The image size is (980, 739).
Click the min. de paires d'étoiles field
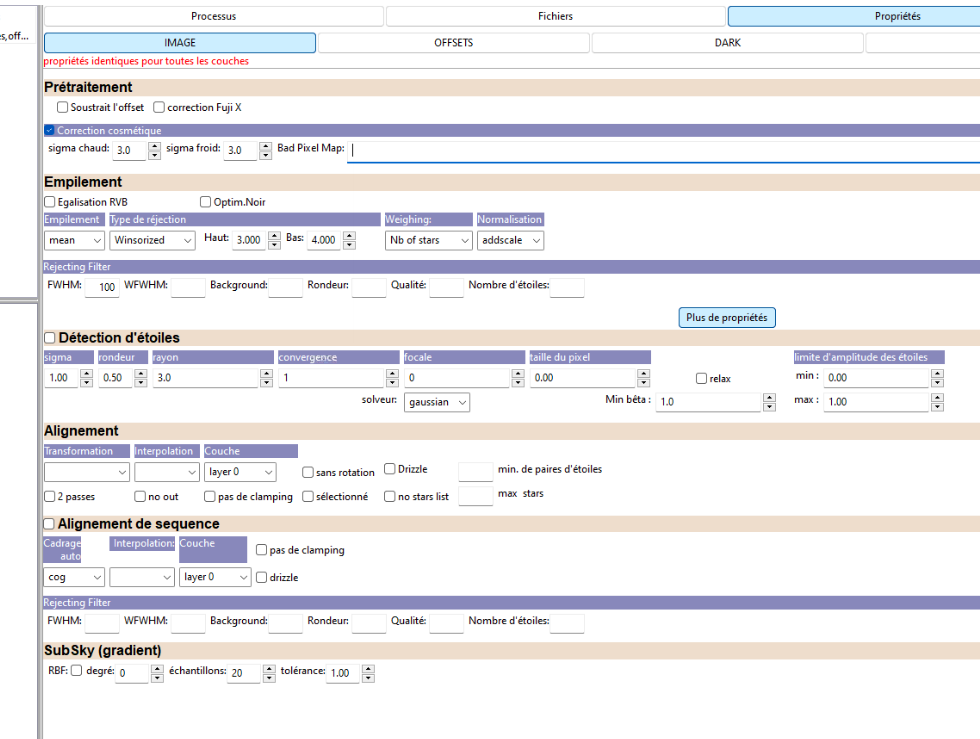click(476, 472)
